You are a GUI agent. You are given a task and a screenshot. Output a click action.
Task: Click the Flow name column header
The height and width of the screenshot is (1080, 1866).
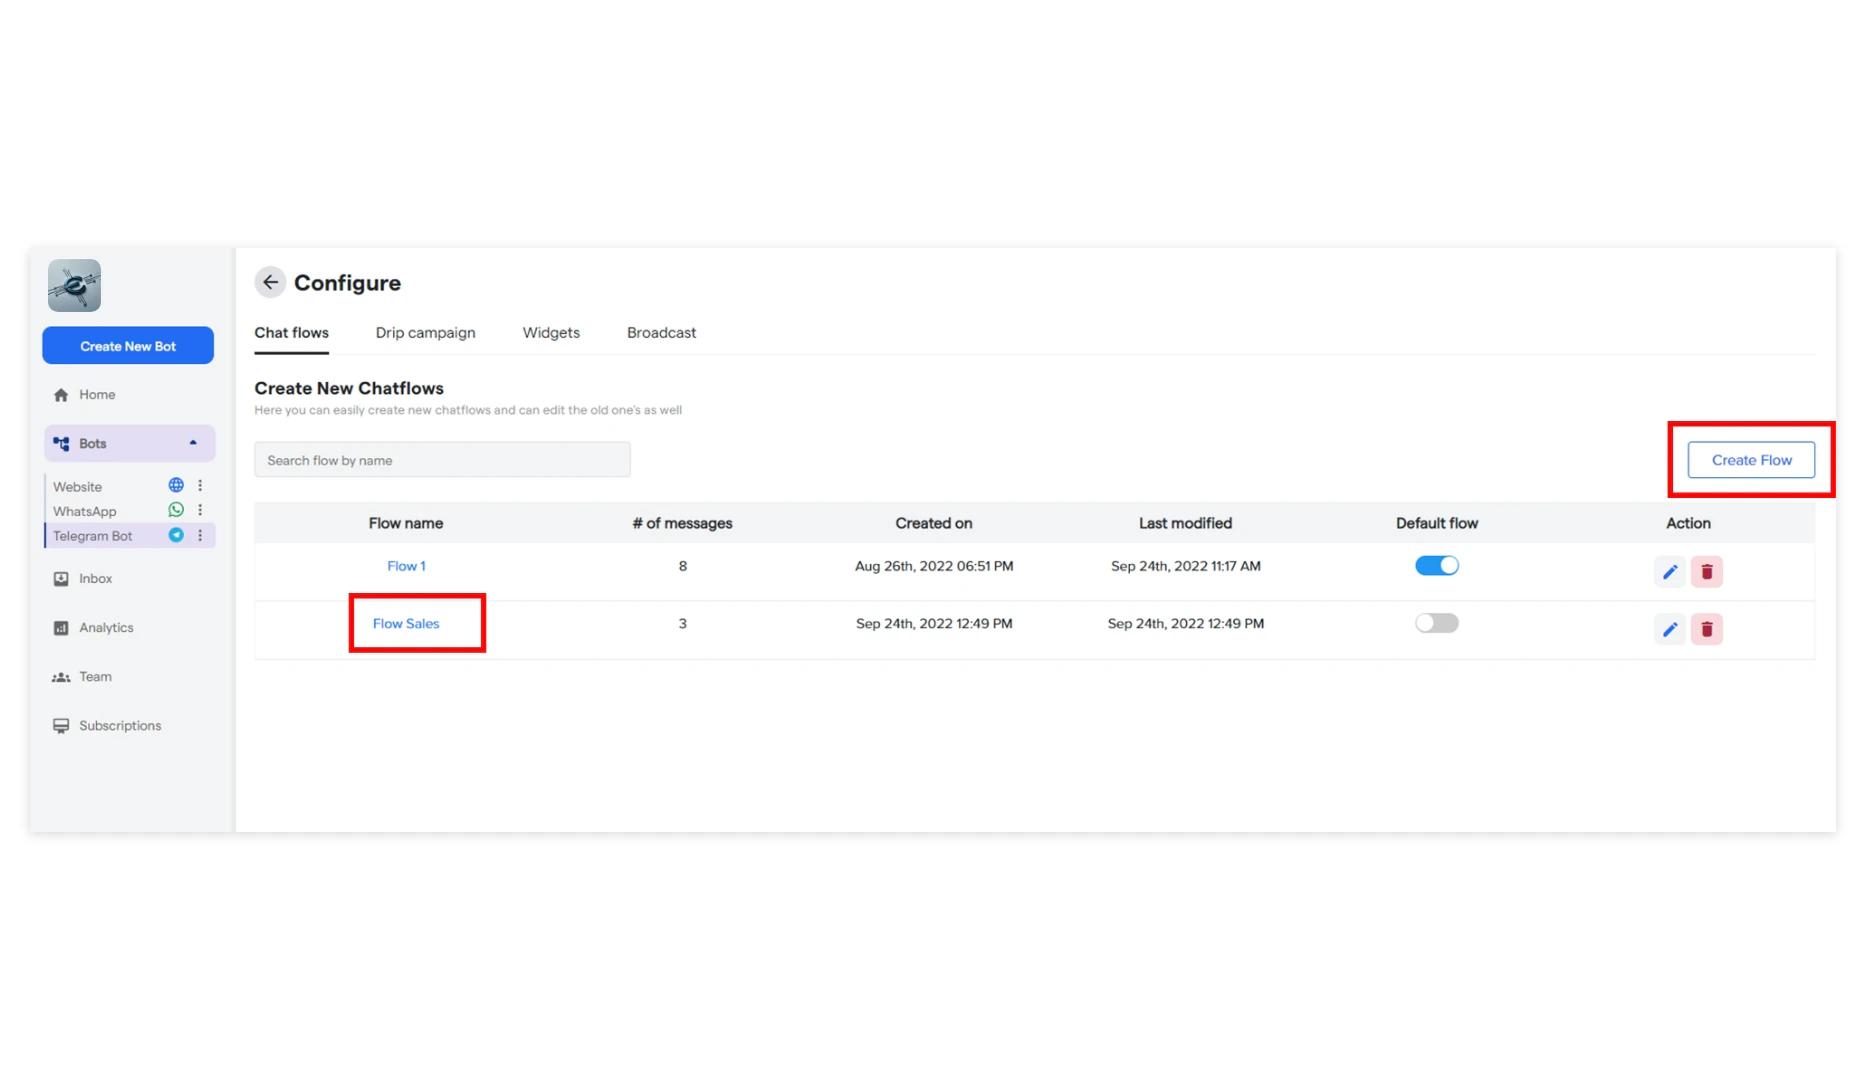coord(406,523)
